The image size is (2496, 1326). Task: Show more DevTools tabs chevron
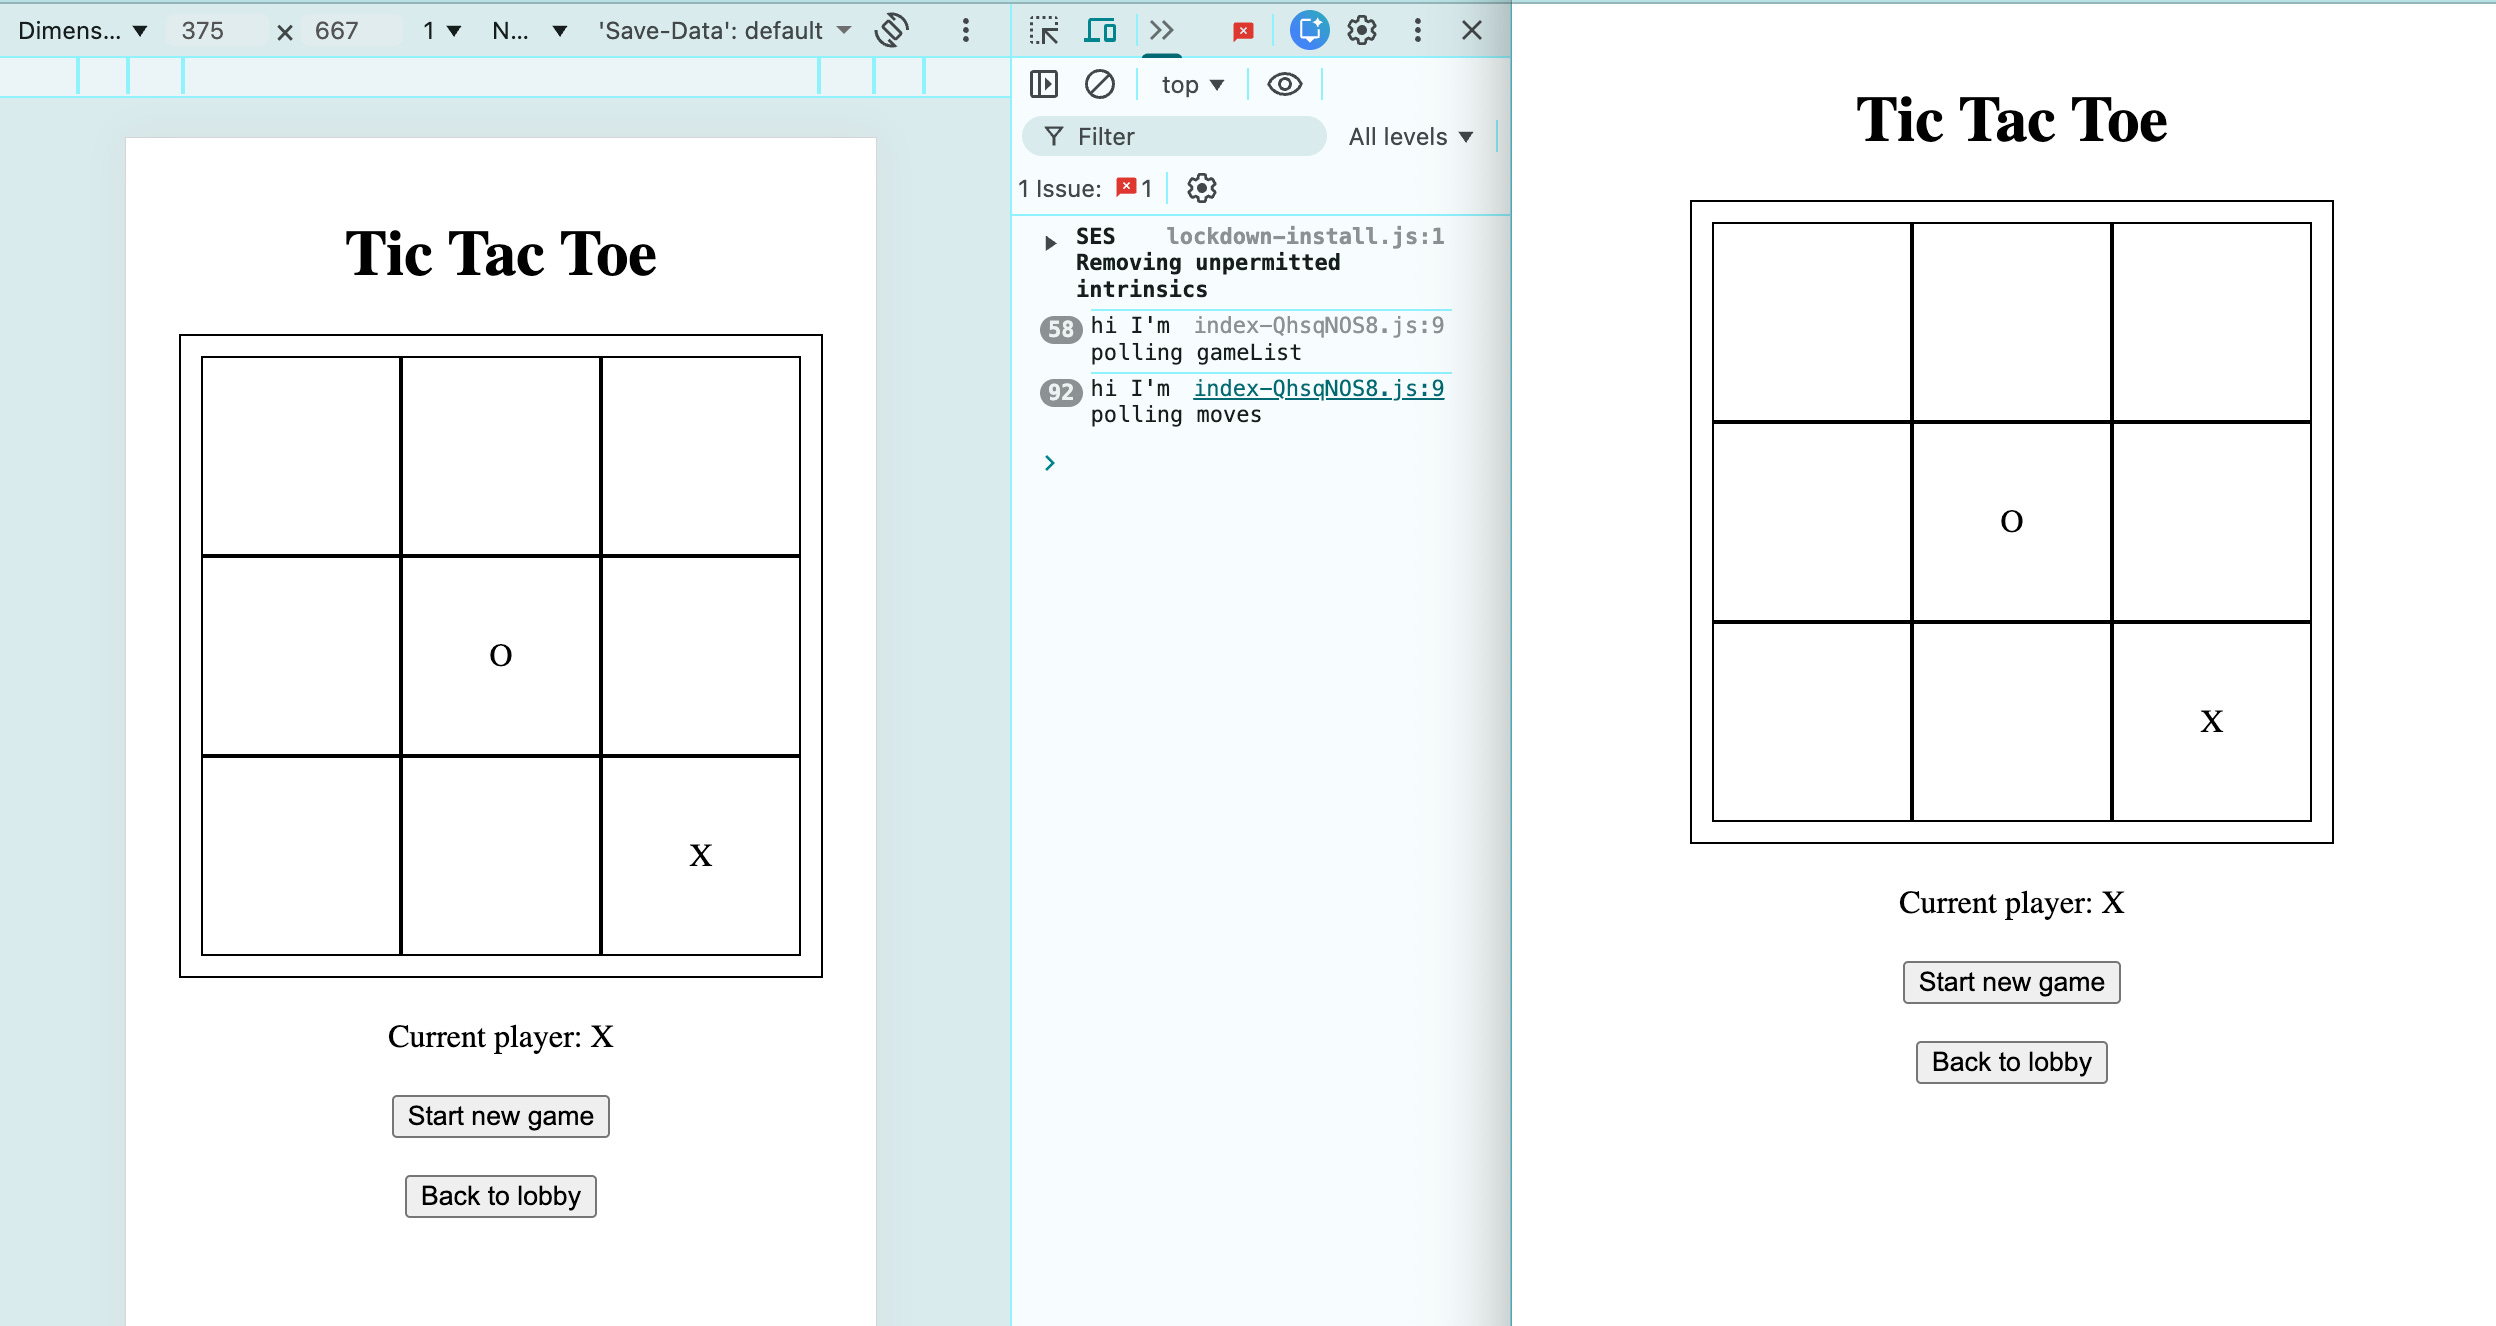(x=1161, y=31)
